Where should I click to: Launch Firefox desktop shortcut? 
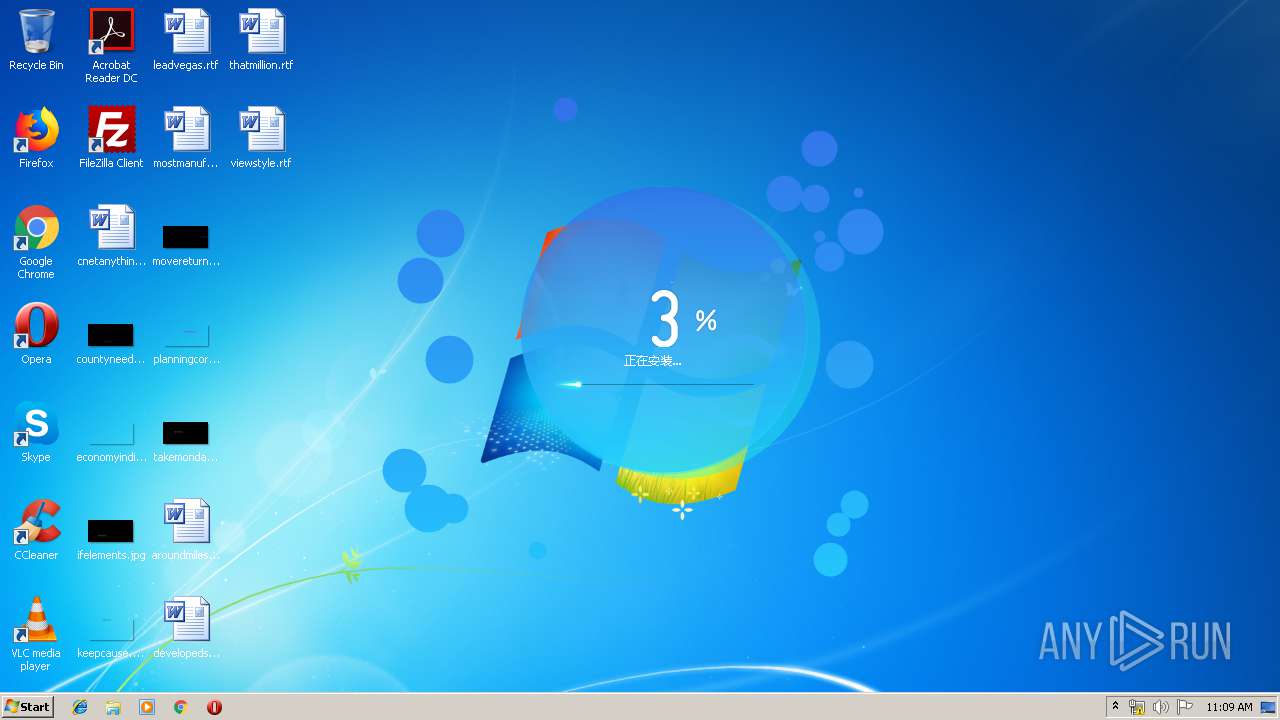coord(36,138)
